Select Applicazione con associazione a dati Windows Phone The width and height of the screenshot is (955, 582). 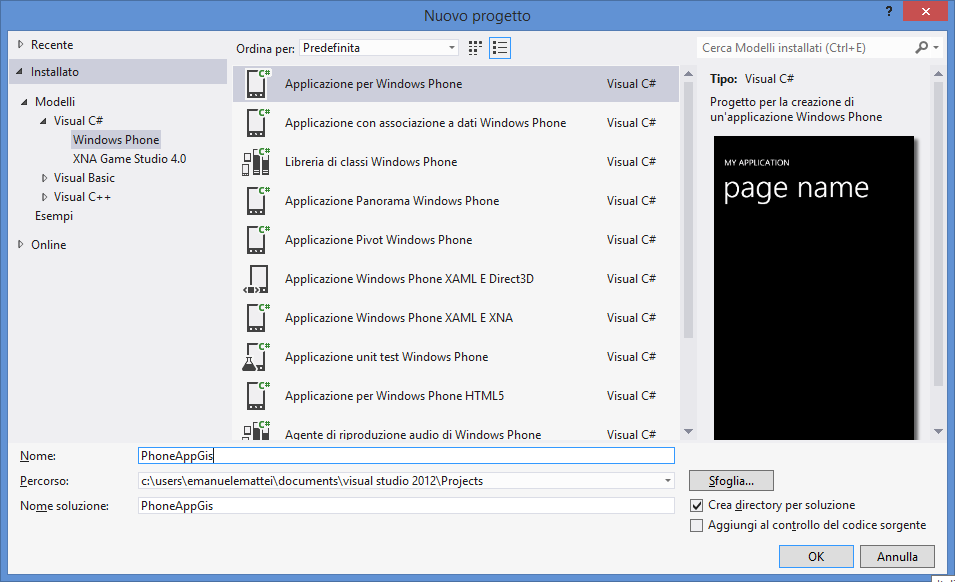456,122
